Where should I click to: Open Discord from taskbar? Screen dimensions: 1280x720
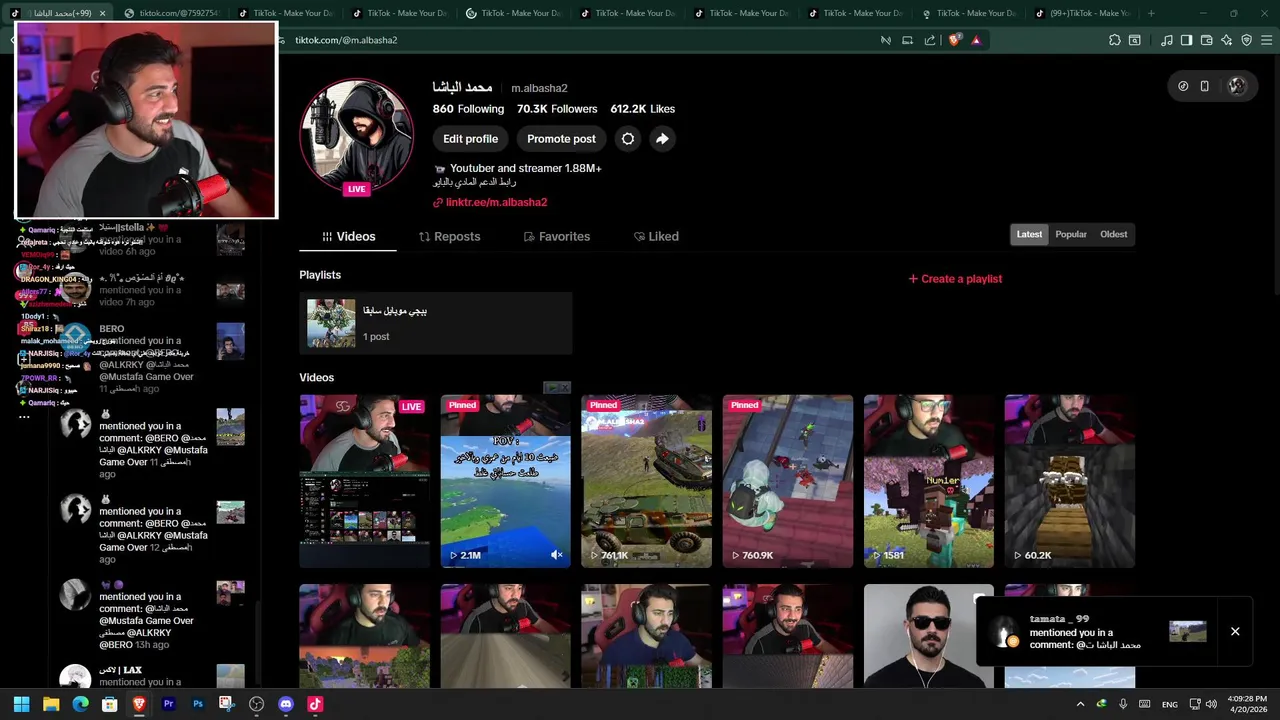(x=286, y=704)
